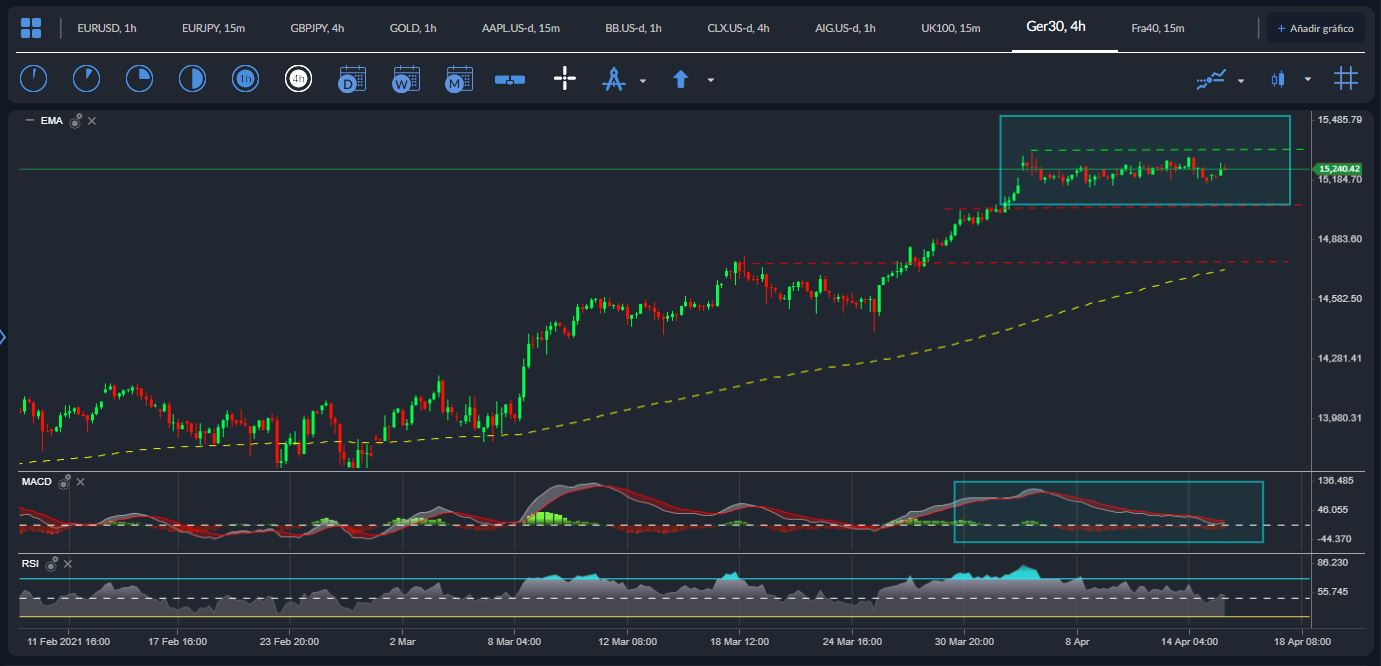Switch to the BB.US-d, 1h tab

[634, 28]
